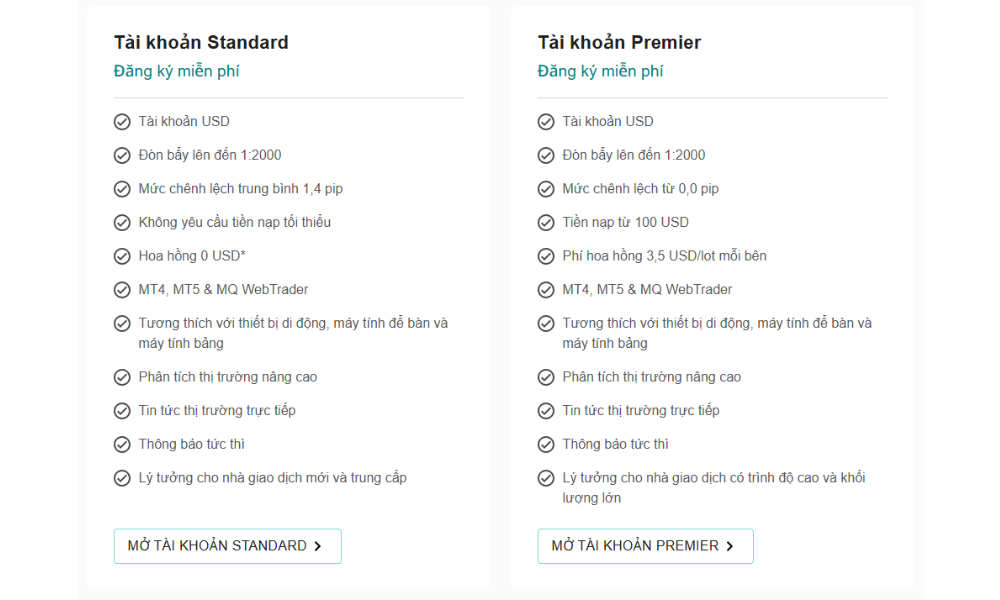Click checkmark by Premier 'MT4, MT5 & MQ WebTrader'
Screen dimensions: 1000x600
coord(546,290)
